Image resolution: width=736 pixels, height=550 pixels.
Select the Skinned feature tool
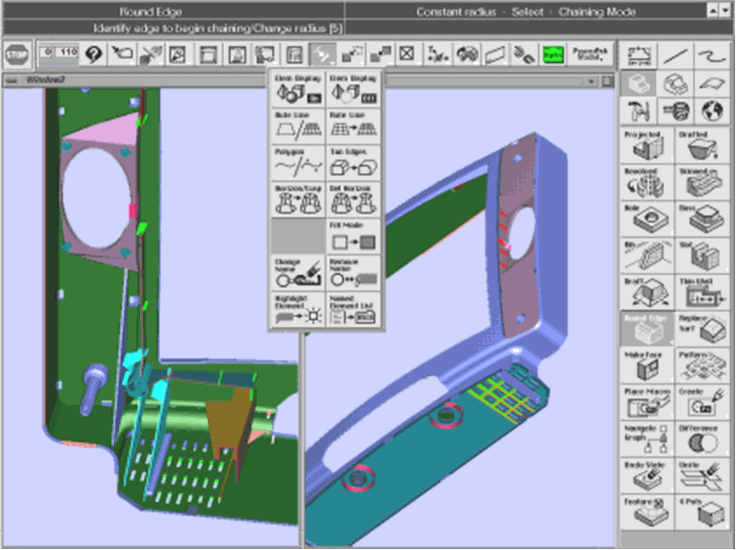point(702,182)
